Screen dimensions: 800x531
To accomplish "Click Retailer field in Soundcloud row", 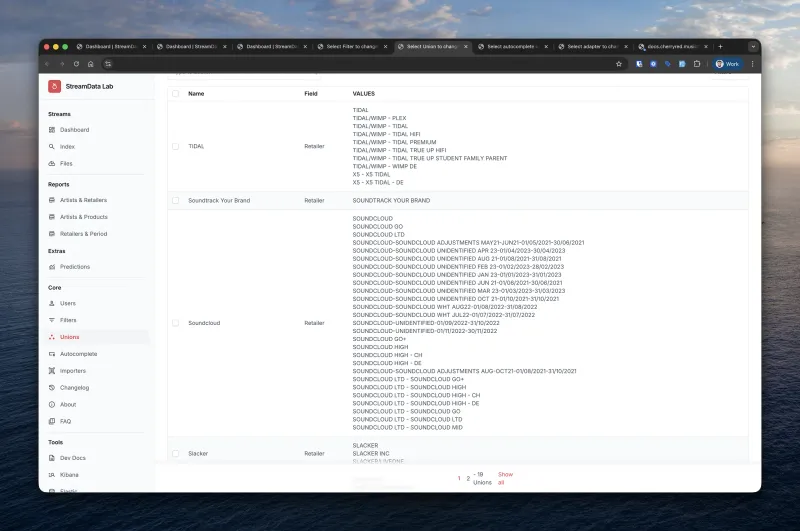I will [314, 323].
